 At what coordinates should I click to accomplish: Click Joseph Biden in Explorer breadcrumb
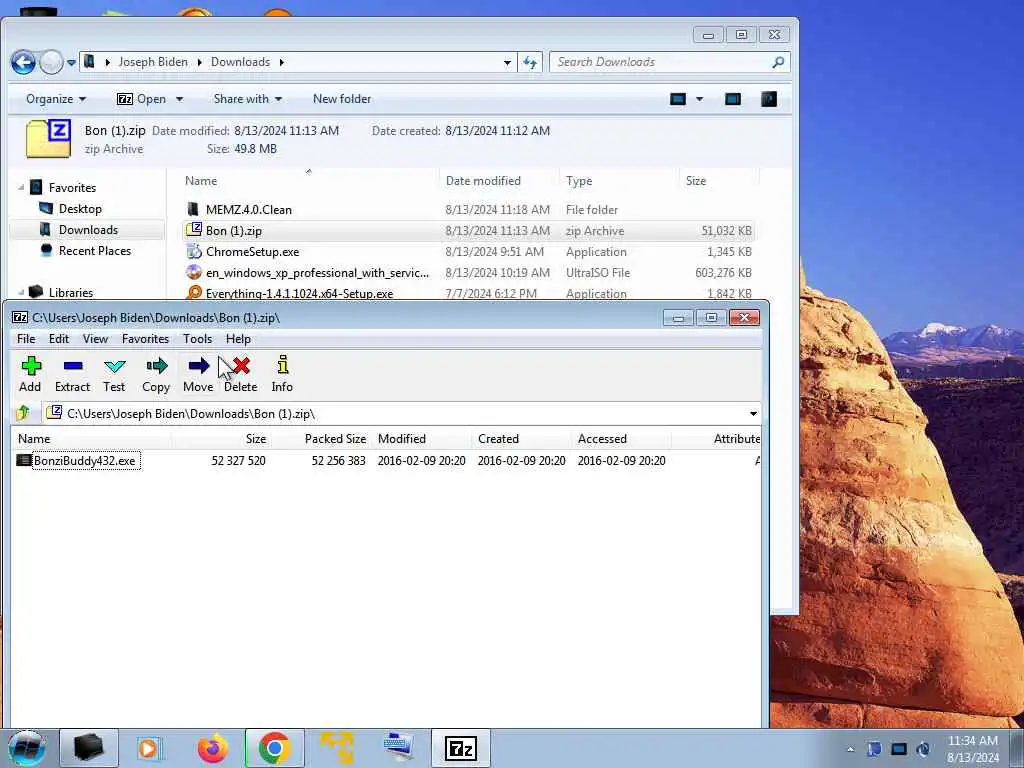(153, 62)
